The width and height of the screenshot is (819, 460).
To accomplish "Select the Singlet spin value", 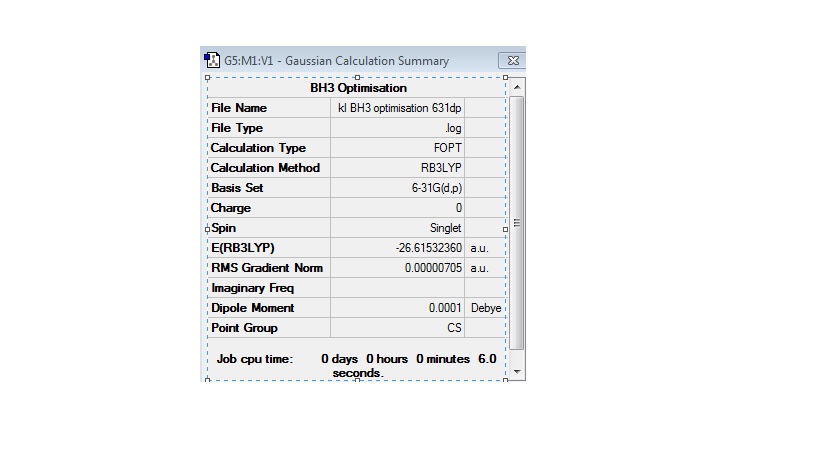I will click(x=446, y=228).
